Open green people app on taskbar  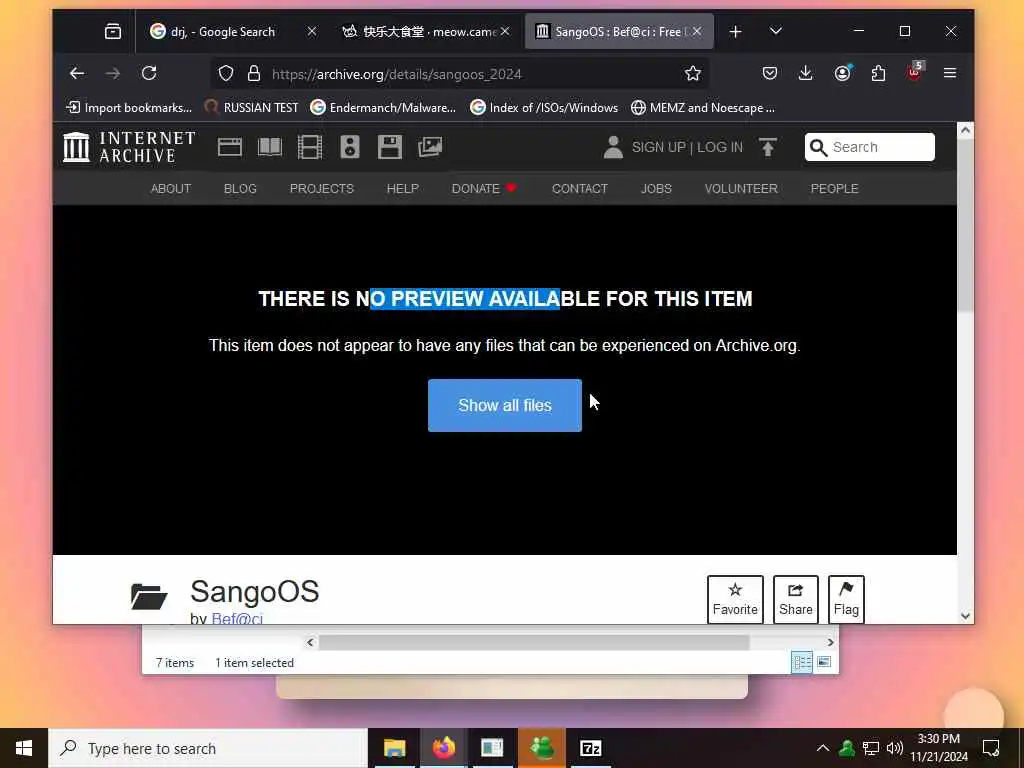541,748
